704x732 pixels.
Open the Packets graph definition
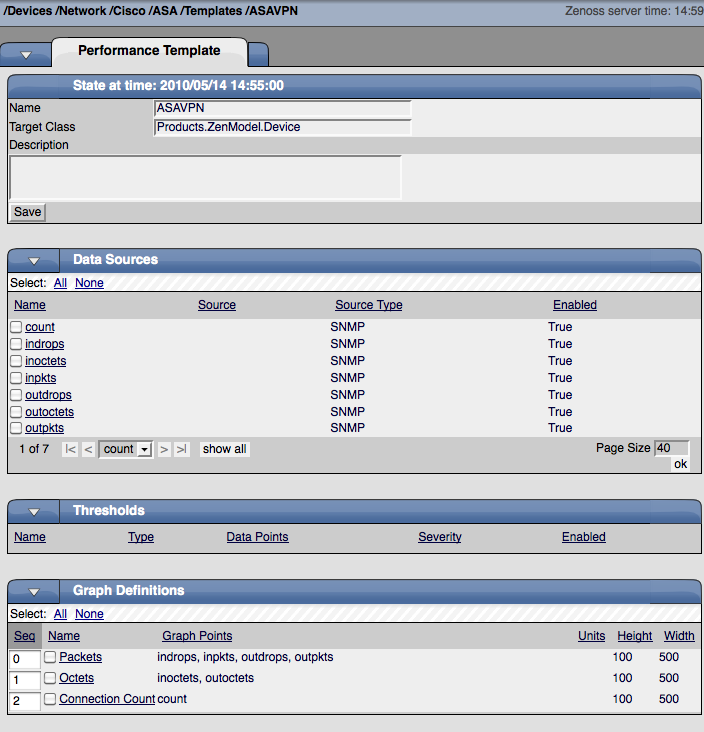coord(80,657)
